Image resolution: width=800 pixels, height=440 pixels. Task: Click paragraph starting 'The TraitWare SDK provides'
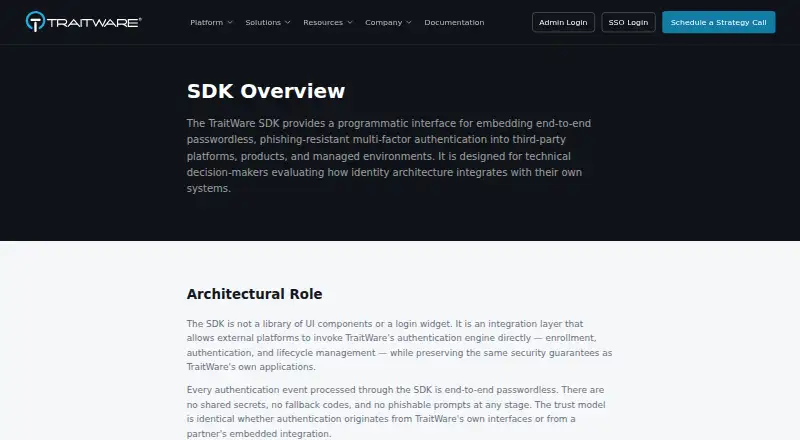pyautogui.click(x=389, y=156)
